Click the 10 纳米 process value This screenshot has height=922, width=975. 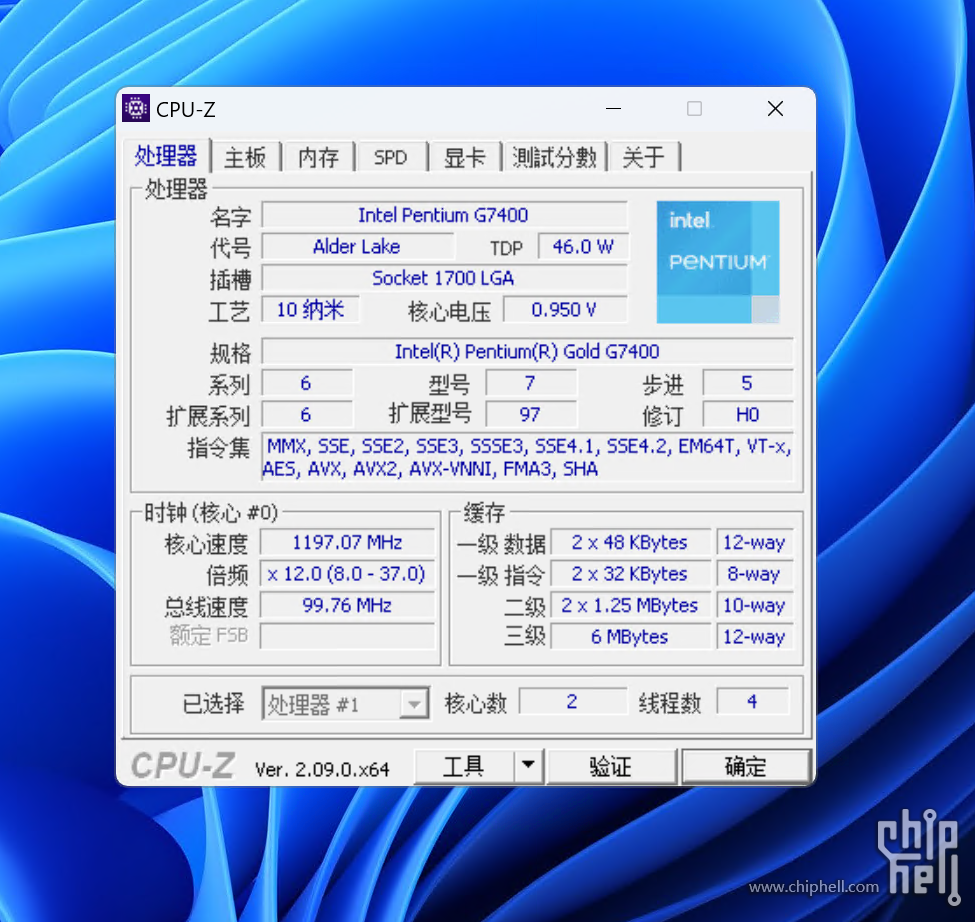[x=310, y=310]
